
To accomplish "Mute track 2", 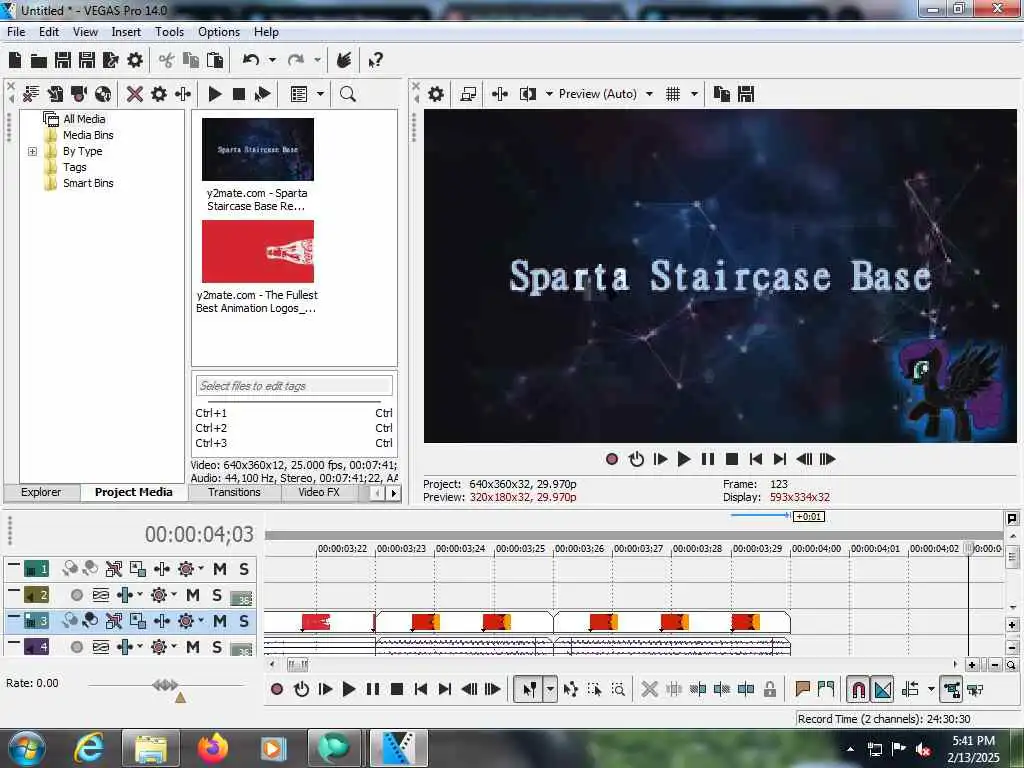I will click(193, 595).
